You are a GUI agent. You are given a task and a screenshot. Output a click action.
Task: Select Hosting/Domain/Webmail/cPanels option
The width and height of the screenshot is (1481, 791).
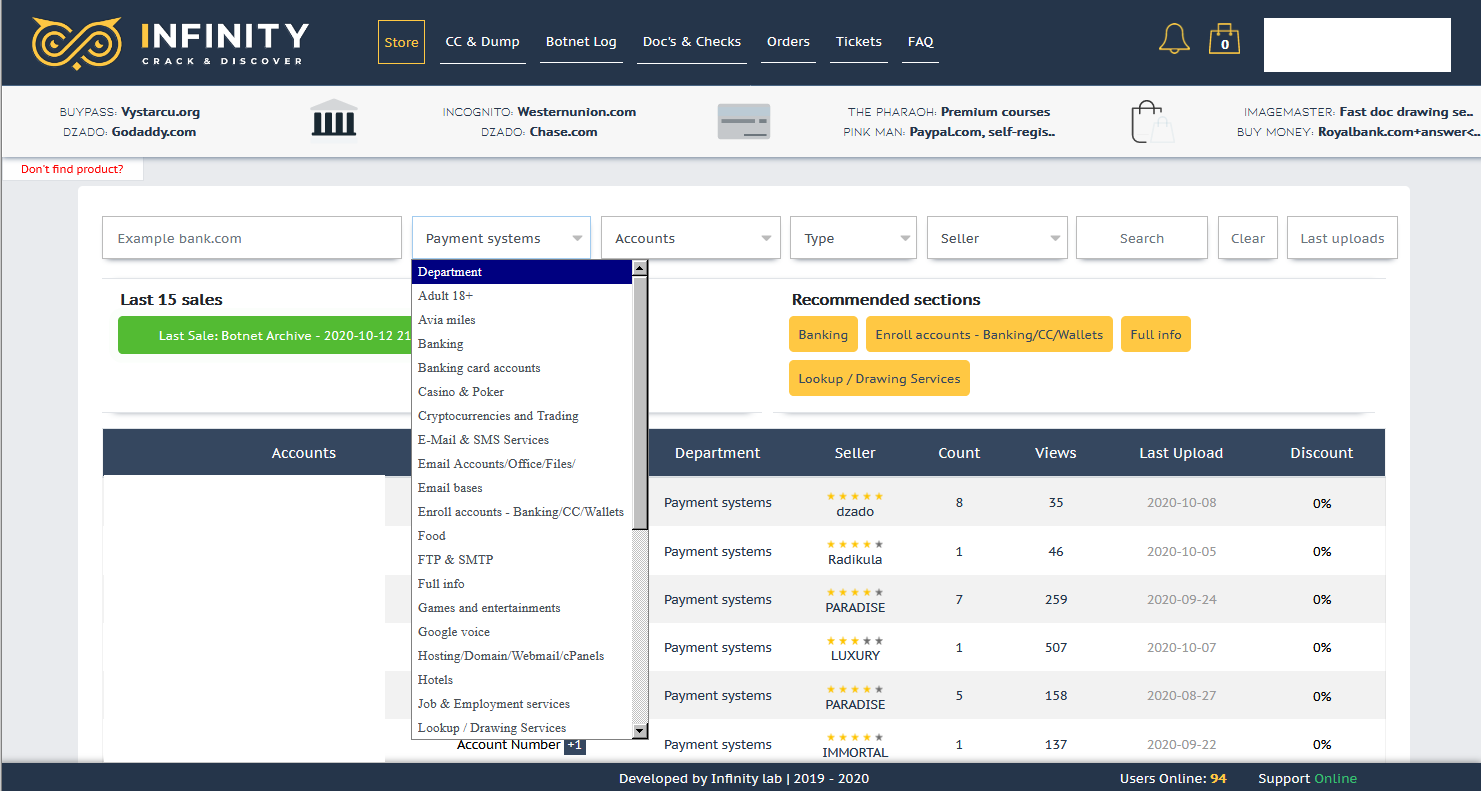pyautogui.click(x=522, y=656)
